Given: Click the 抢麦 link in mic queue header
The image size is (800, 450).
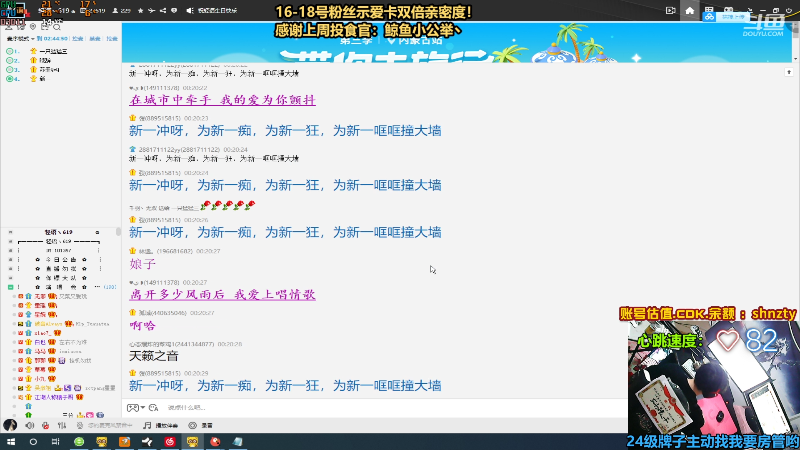Looking at the screenshot, I should coord(78,39).
